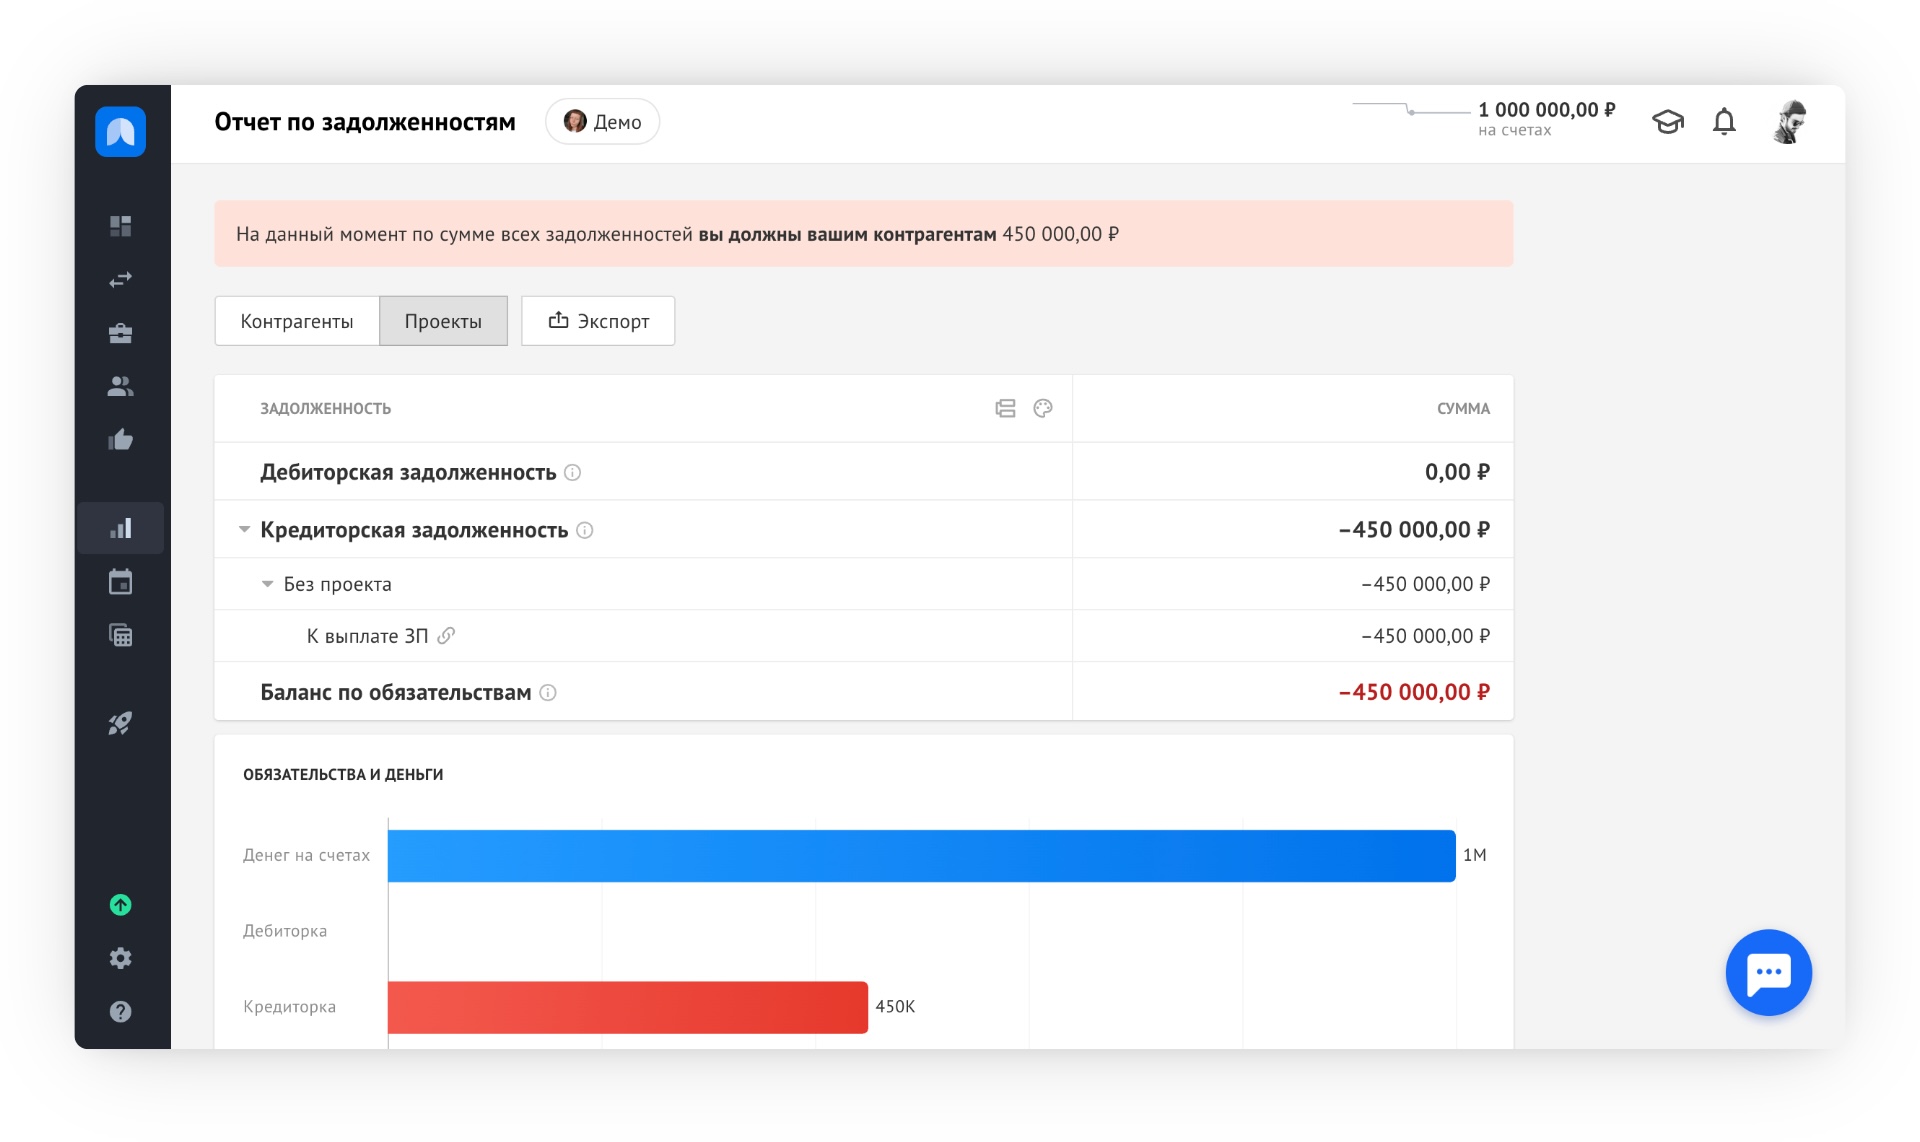Open the settings gear in sidebar
The width and height of the screenshot is (1920, 1142).
tap(120, 958)
